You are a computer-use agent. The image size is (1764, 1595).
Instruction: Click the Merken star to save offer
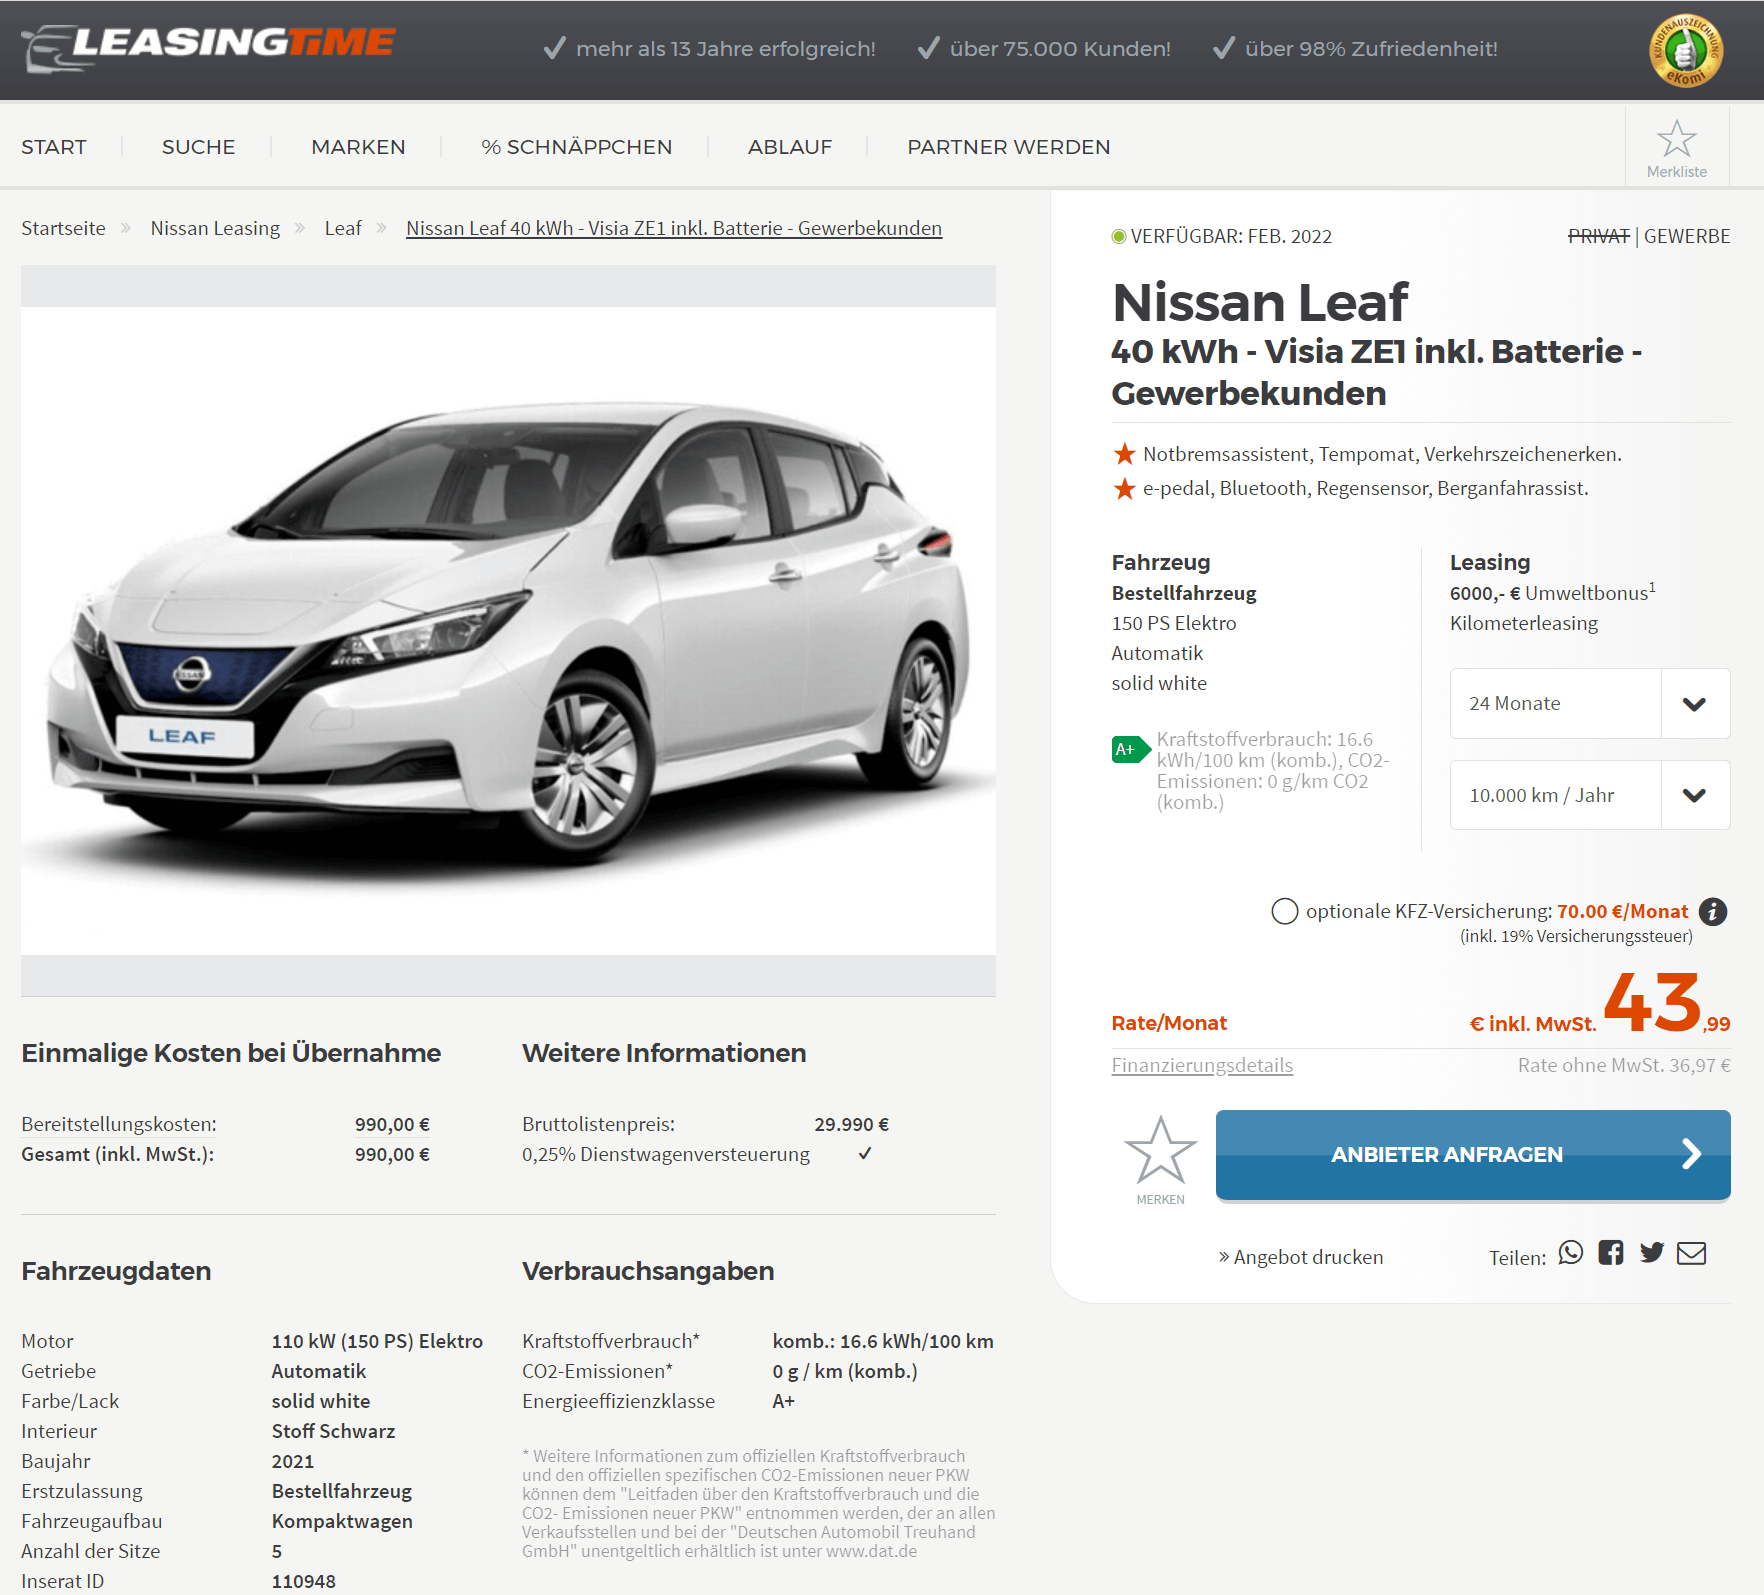click(1160, 1151)
